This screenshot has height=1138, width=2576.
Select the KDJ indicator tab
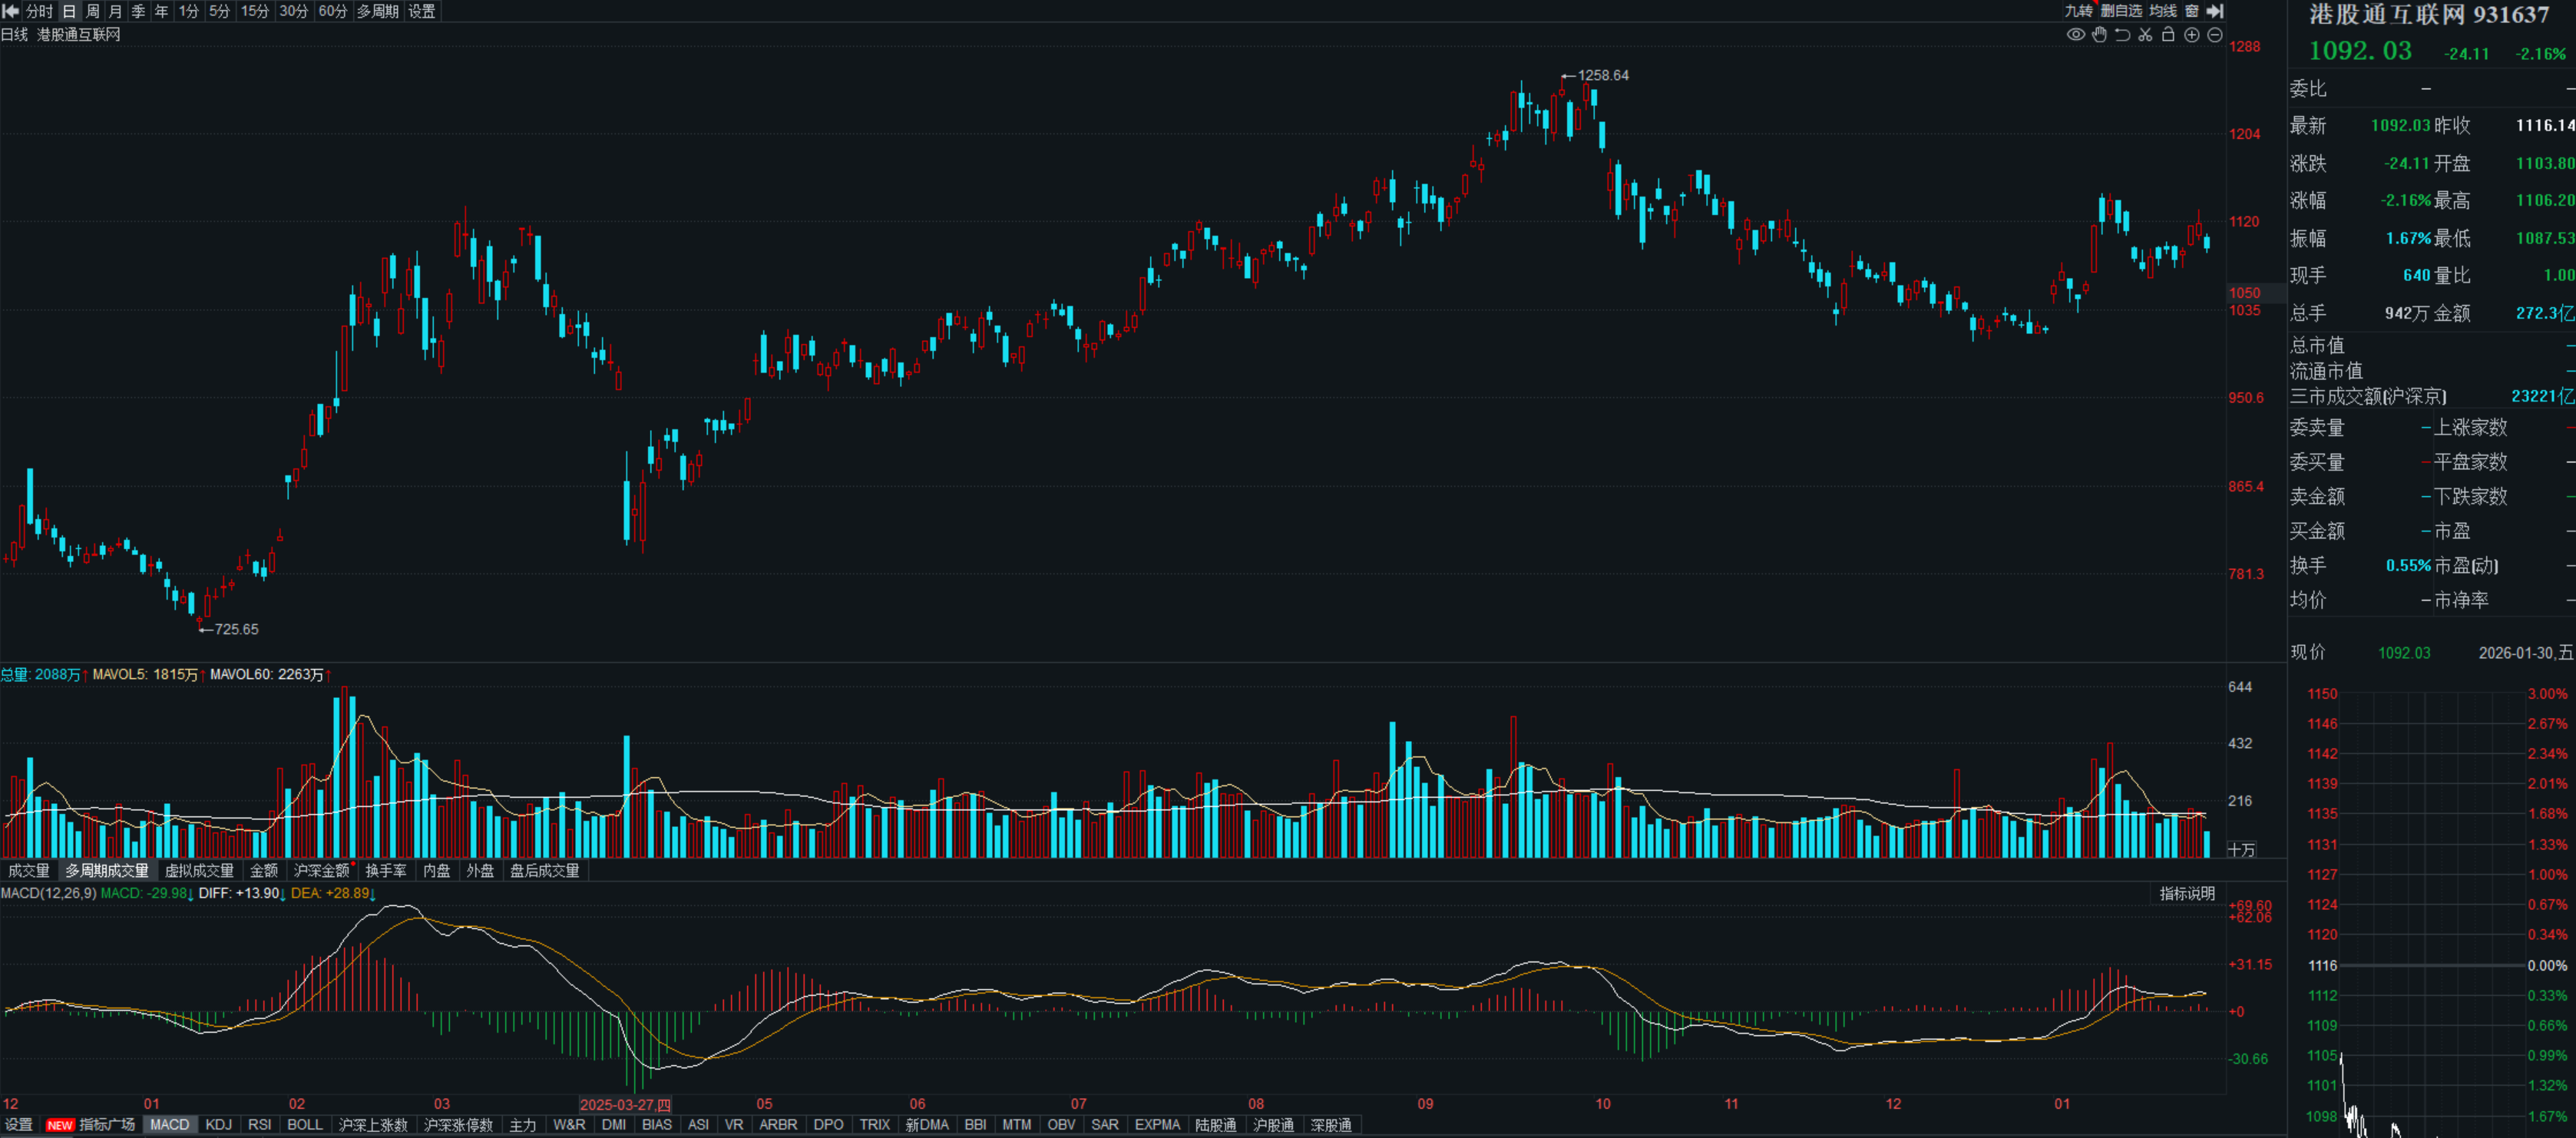pyautogui.click(x=218, y=1125)
